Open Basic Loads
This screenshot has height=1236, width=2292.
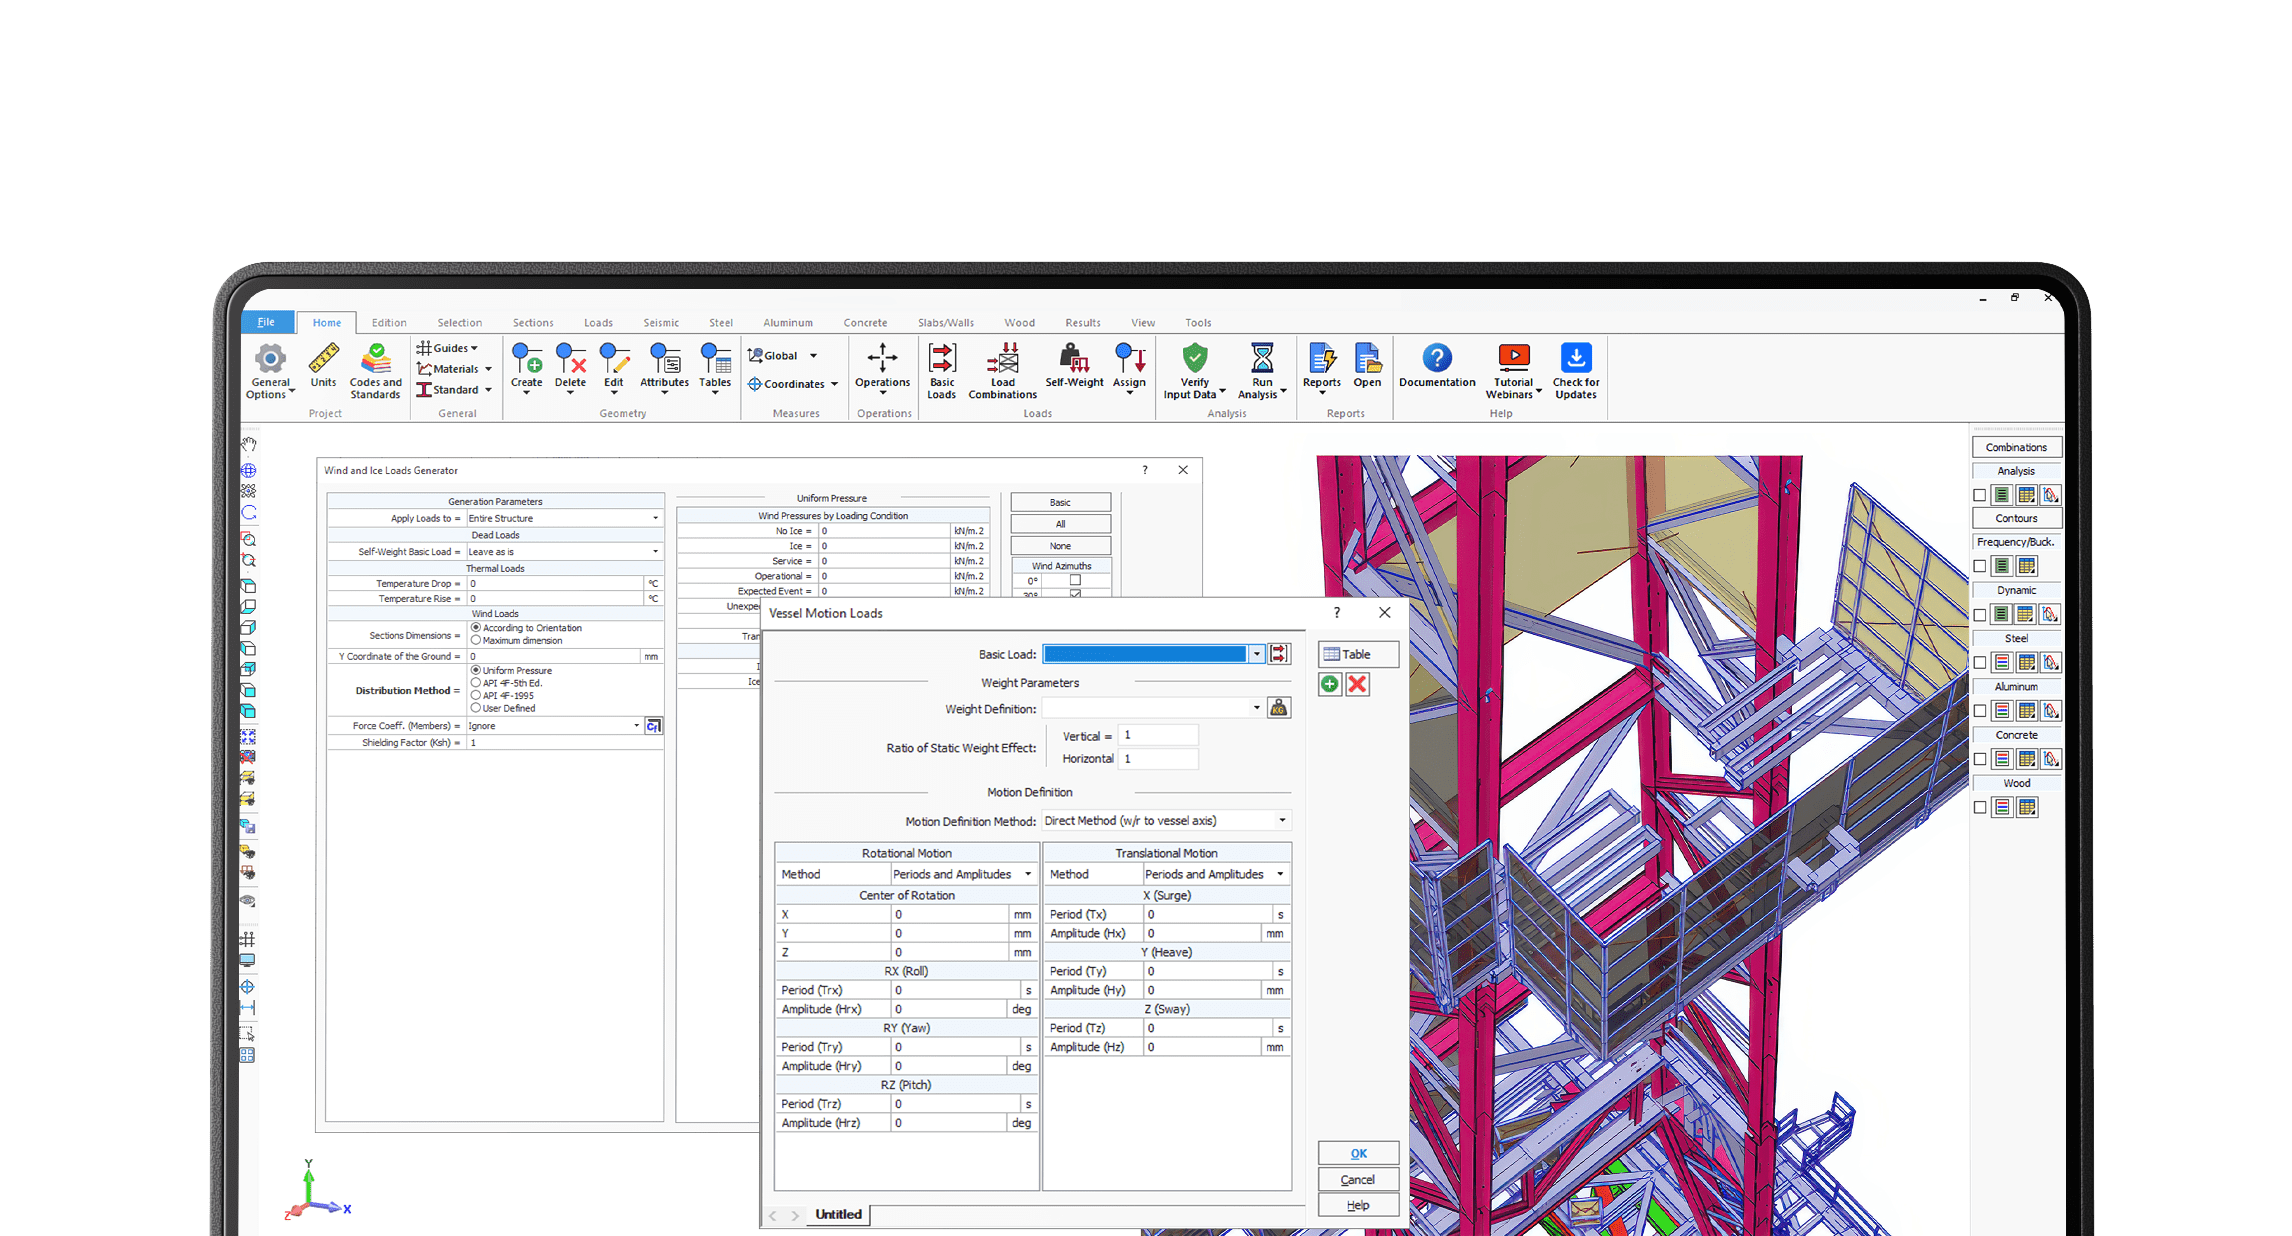point(941,371)
